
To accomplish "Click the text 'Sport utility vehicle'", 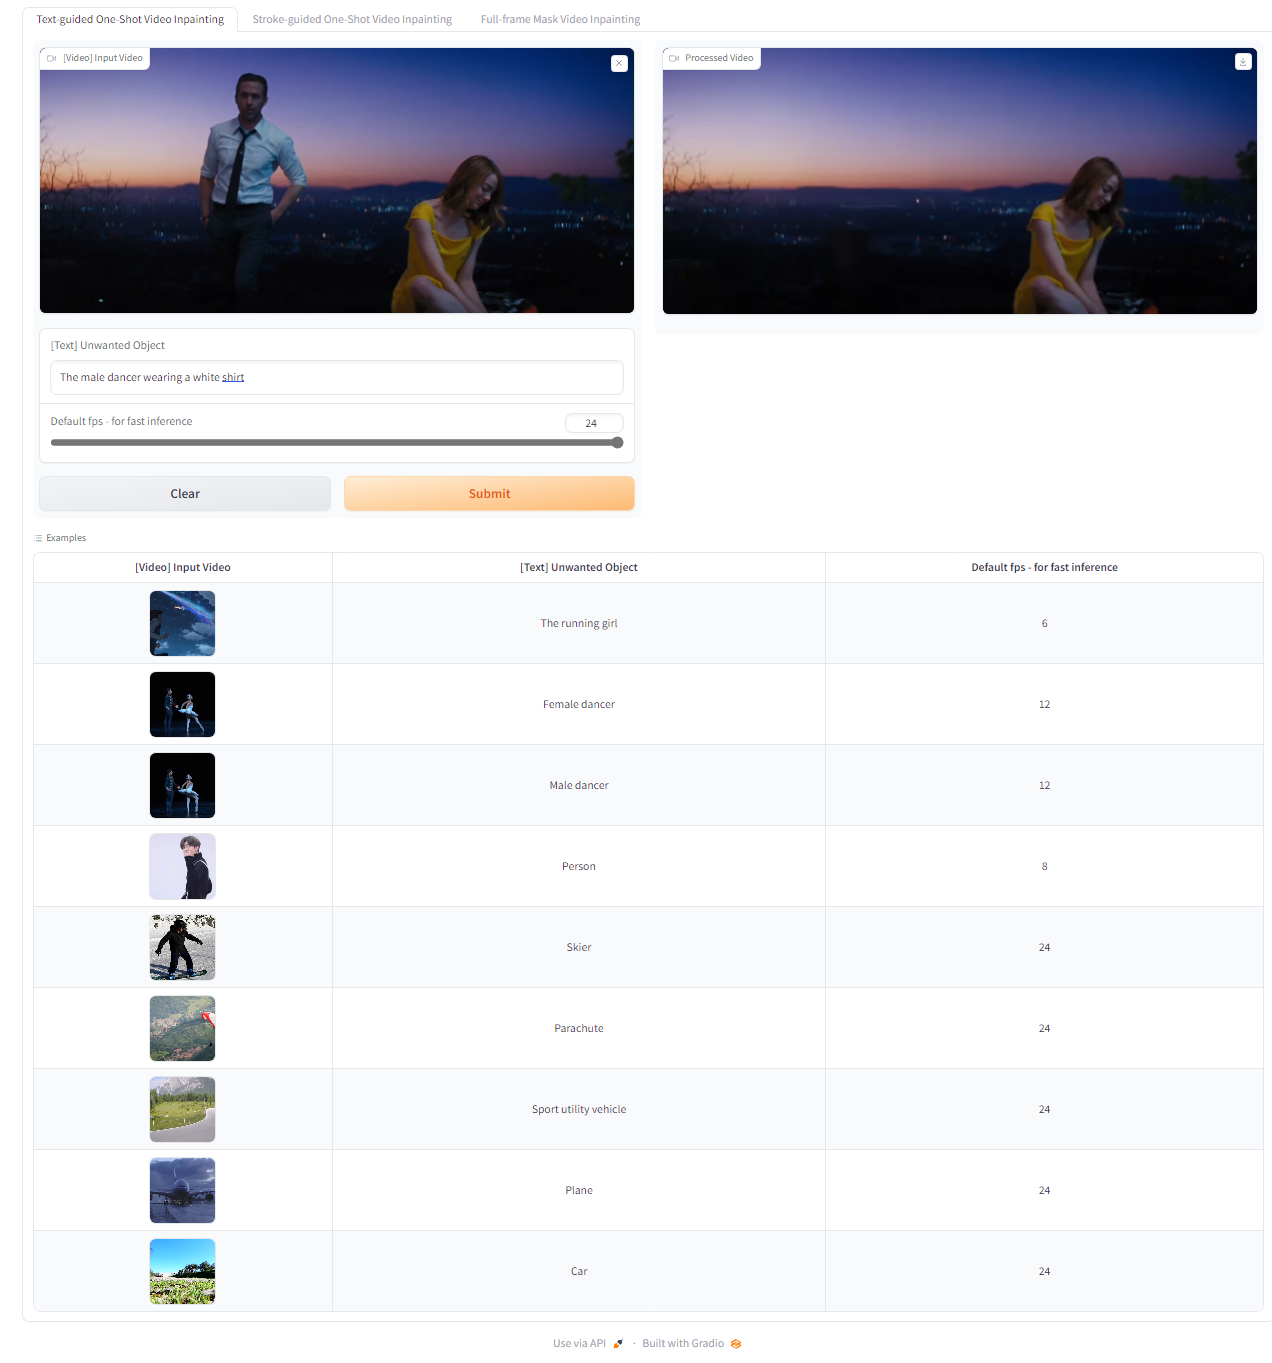I will (579, 1109).
